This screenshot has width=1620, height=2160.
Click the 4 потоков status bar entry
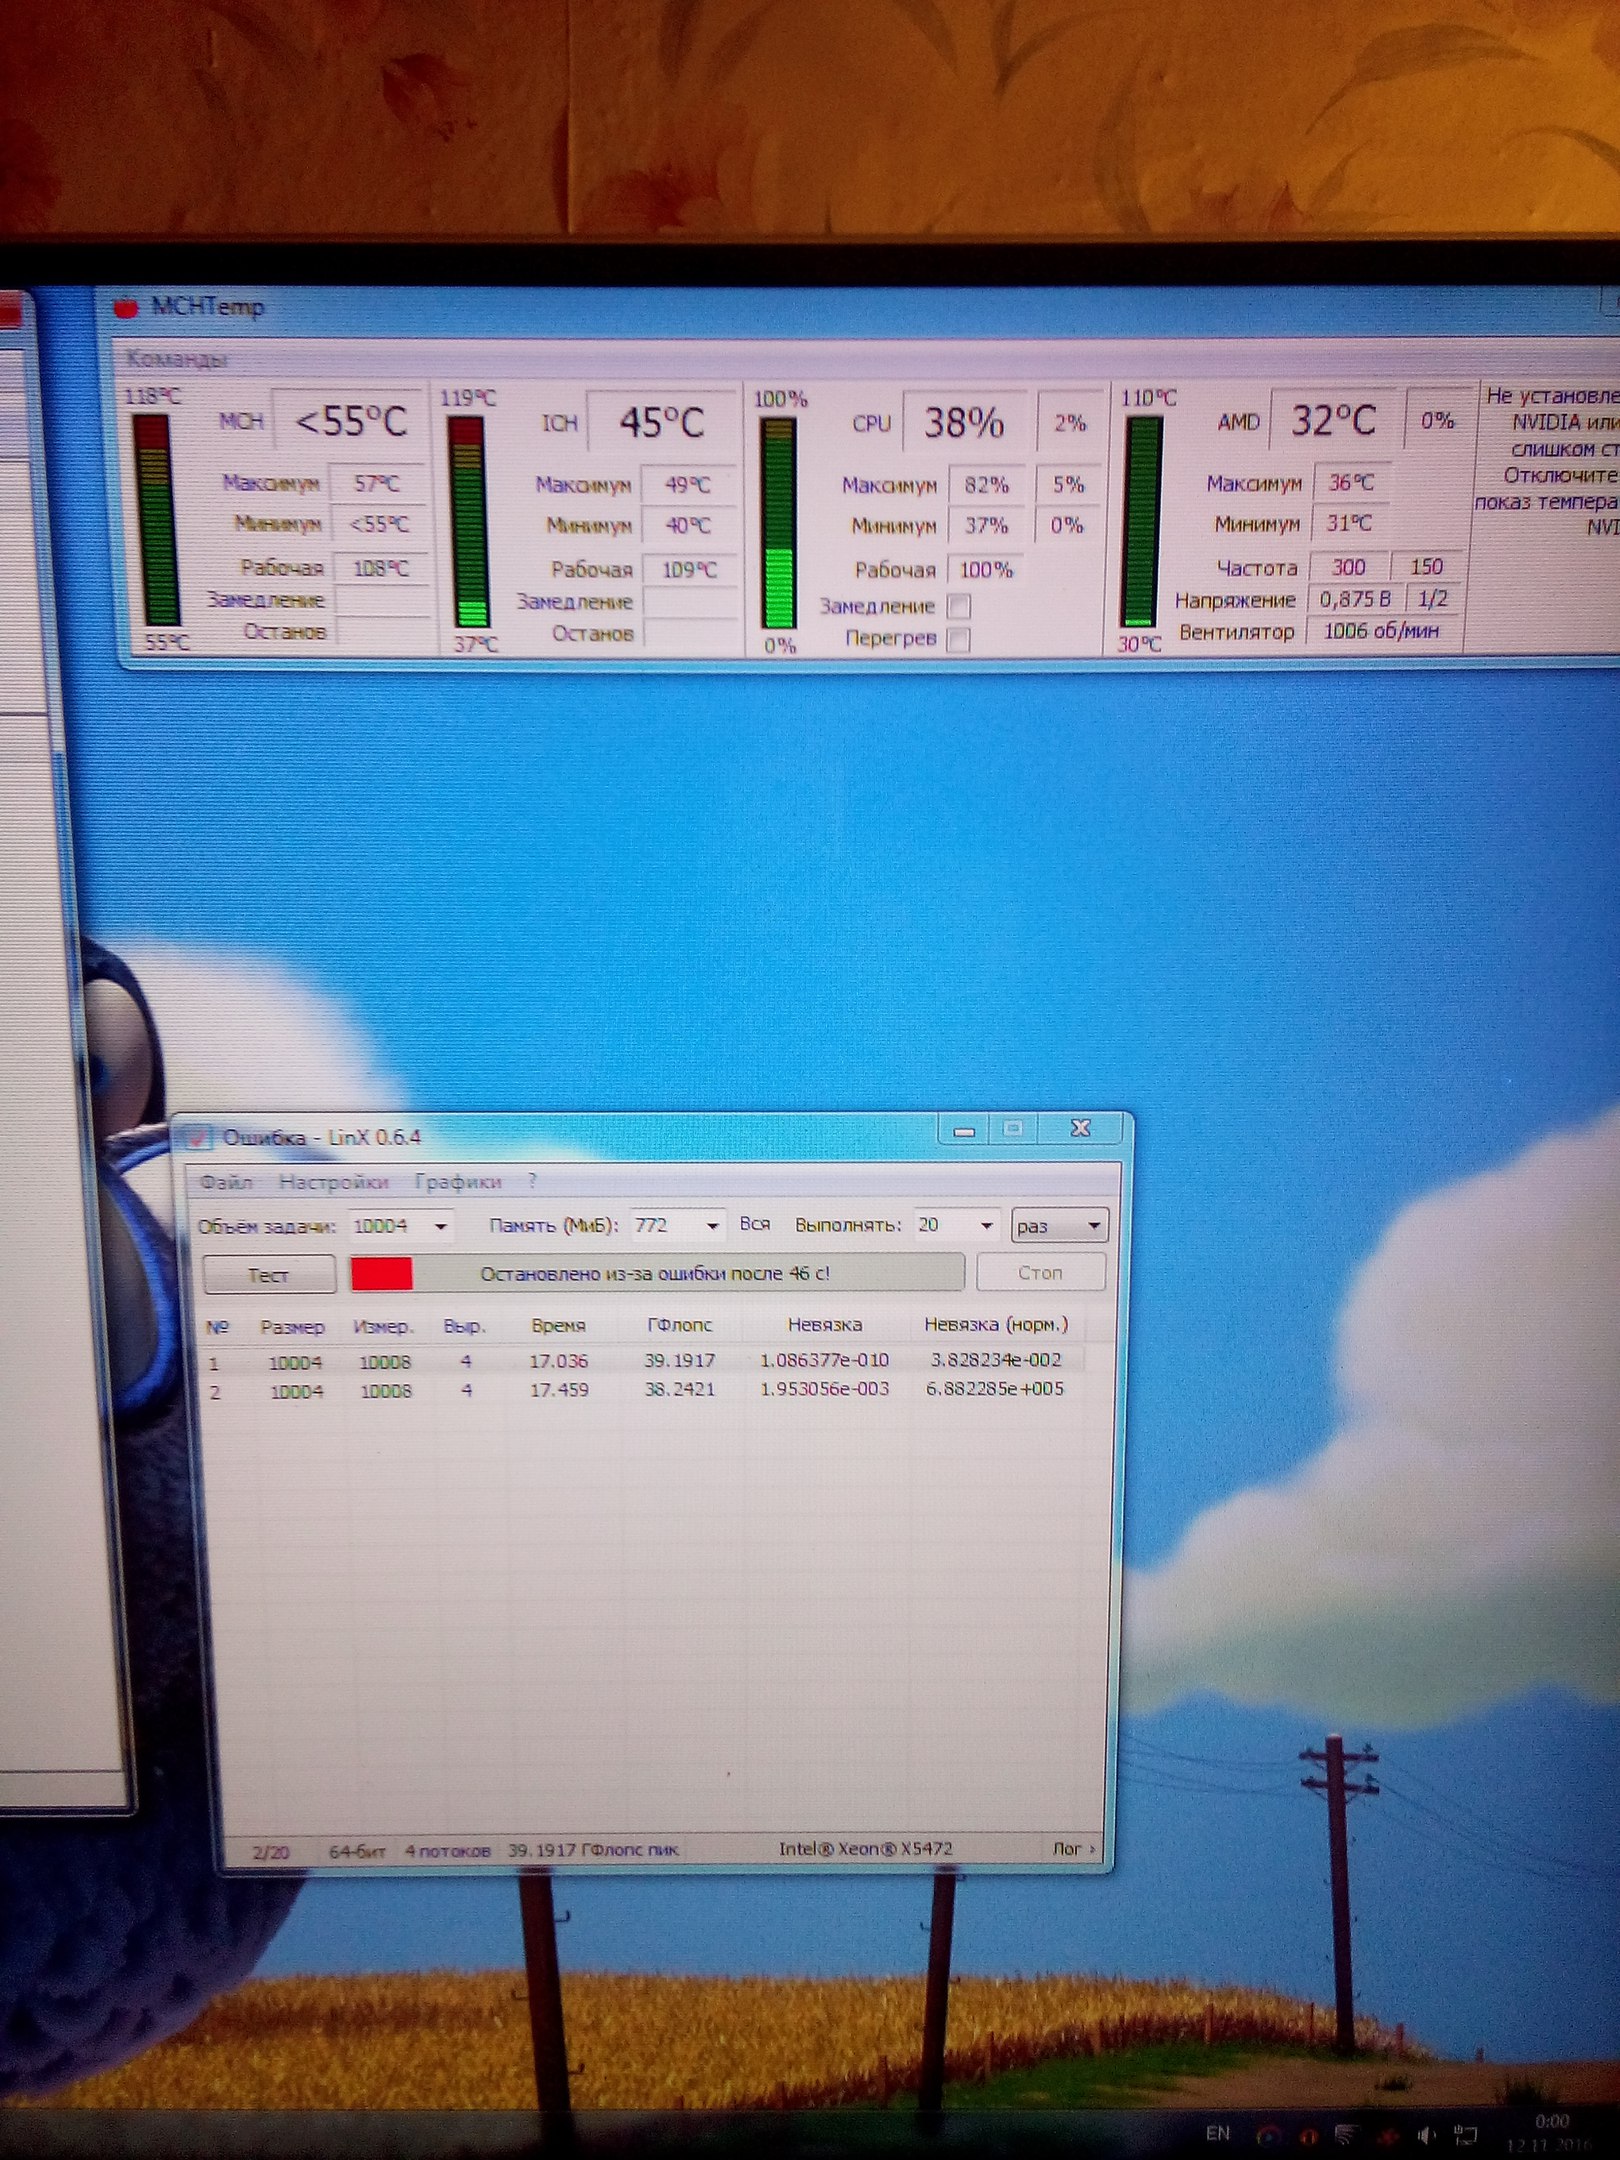coord(447,1851)
